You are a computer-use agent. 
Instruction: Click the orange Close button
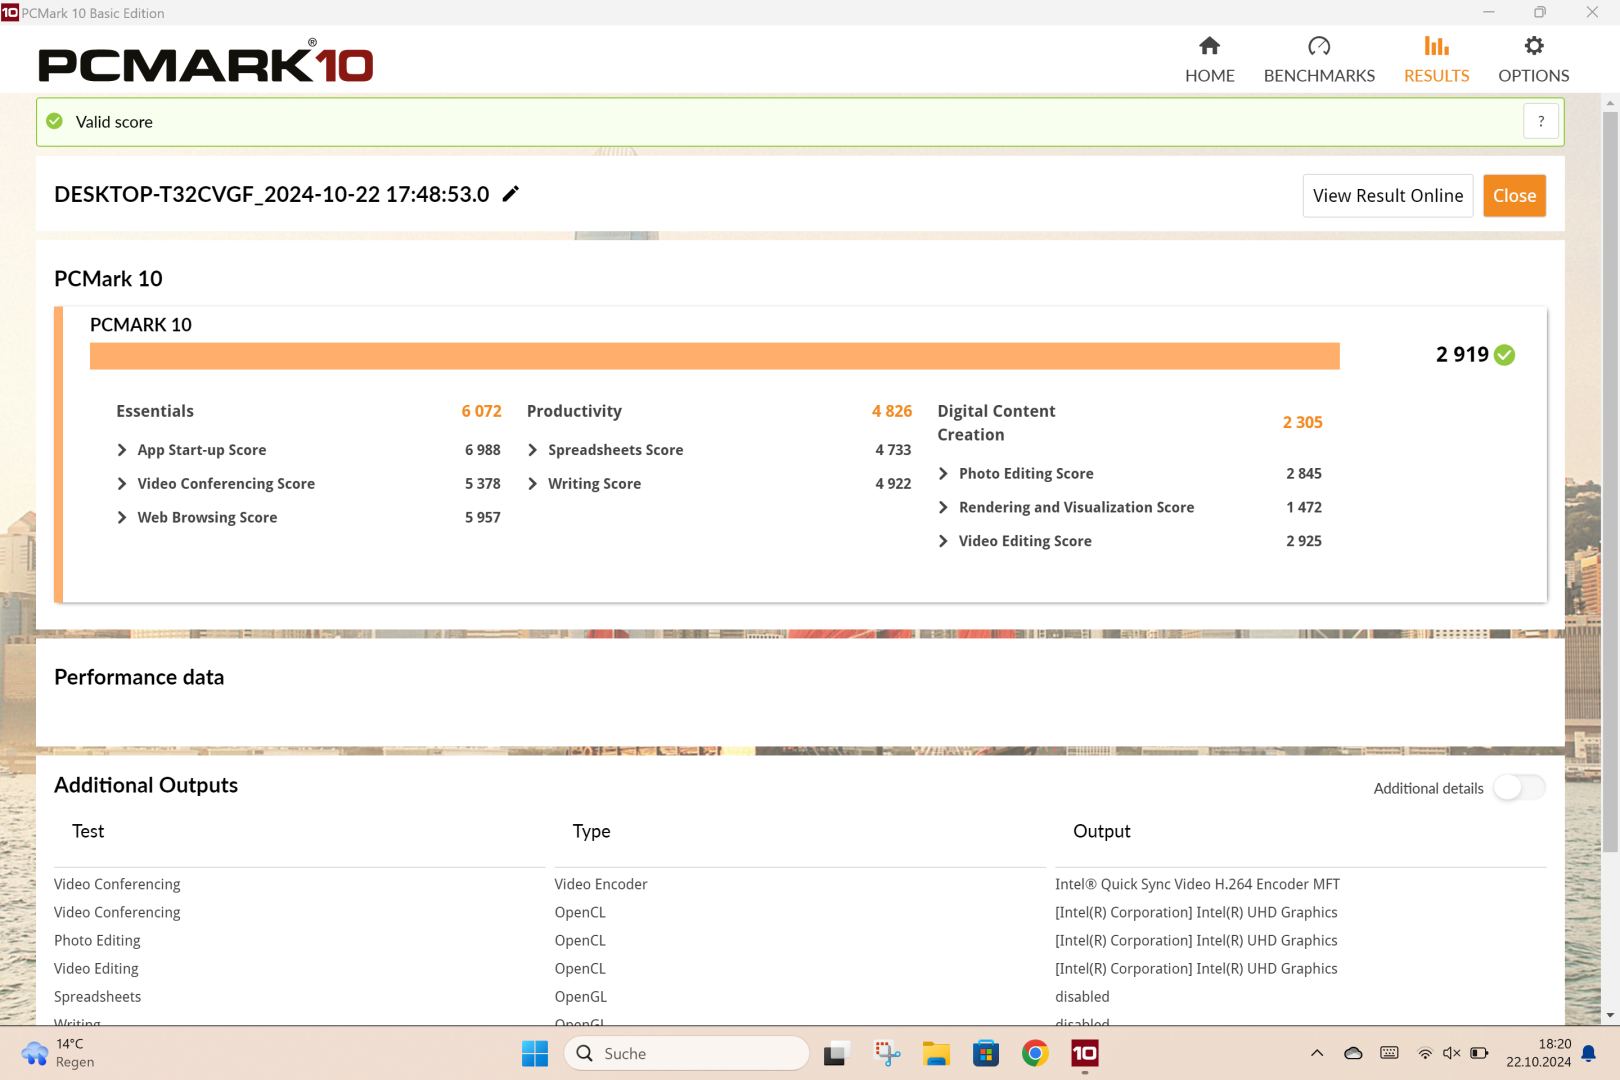[x=1514, y=196]
